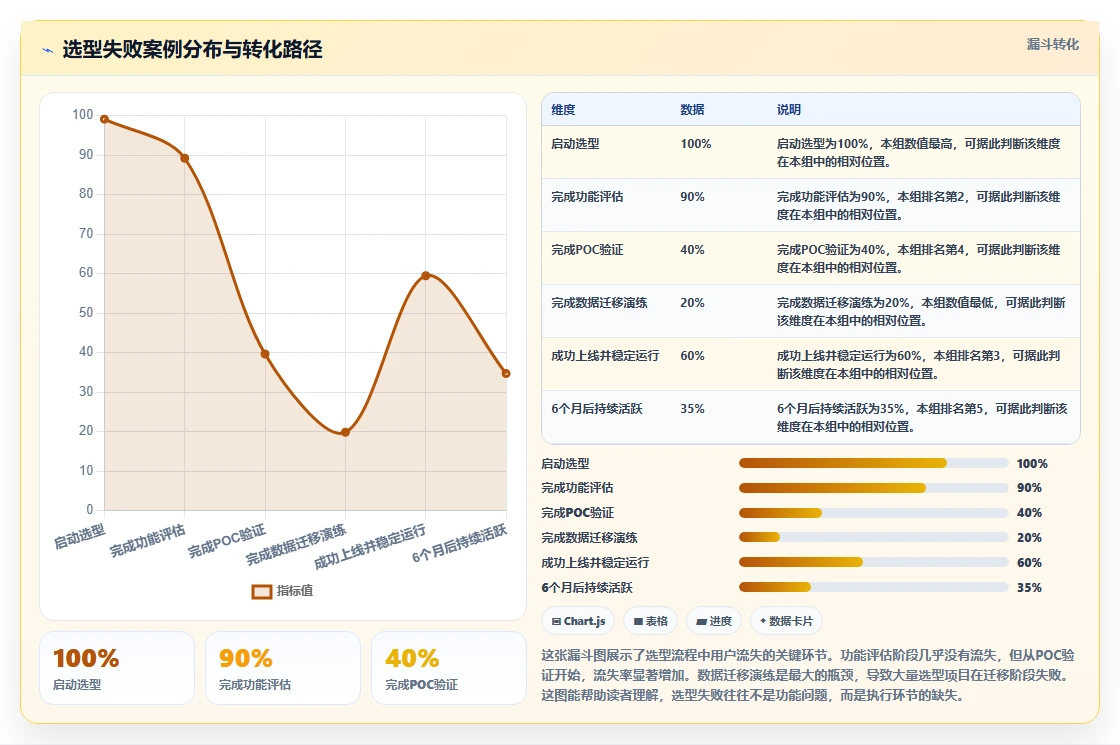Viewport: 1120px width, 745px height.
Task: Click the 完成数据迁移演练 lowest data point
Action: click(x=346, y=432)
